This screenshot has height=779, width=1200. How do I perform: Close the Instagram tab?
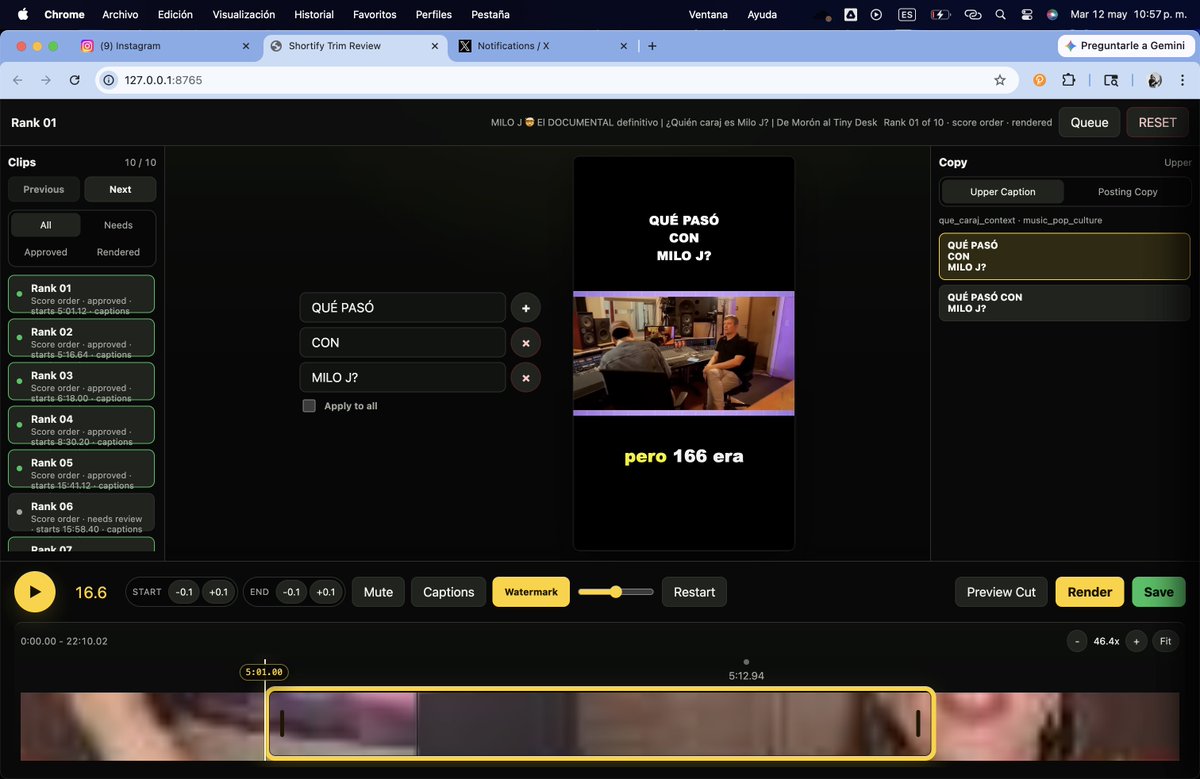click(246, 46)
